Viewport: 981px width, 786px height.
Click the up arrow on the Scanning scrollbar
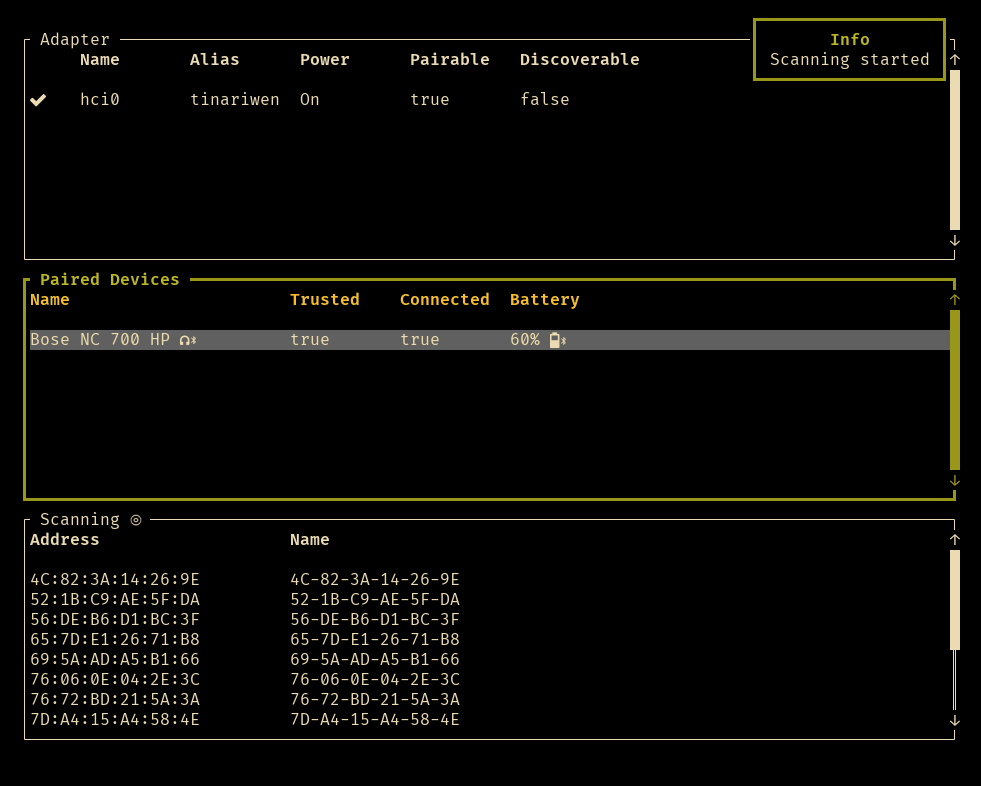coord(955,539)
